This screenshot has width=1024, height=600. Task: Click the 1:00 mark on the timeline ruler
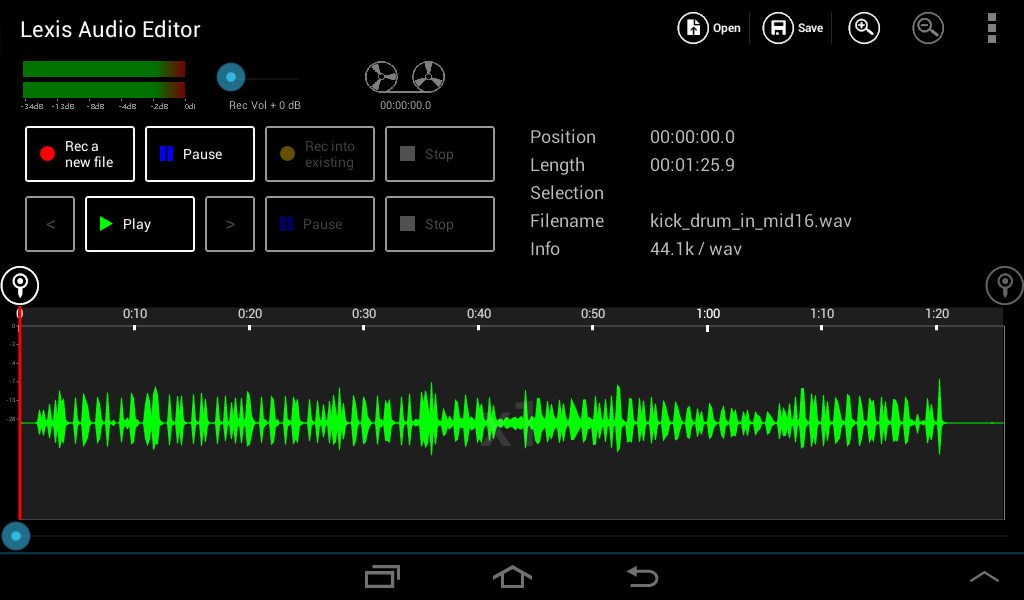tap(708, 314)
